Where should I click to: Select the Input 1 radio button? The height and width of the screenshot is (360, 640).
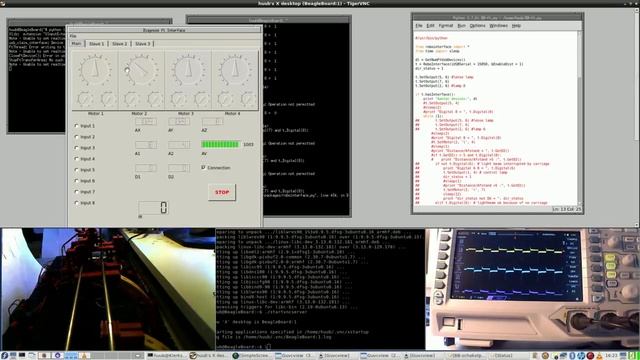(76, 126)
